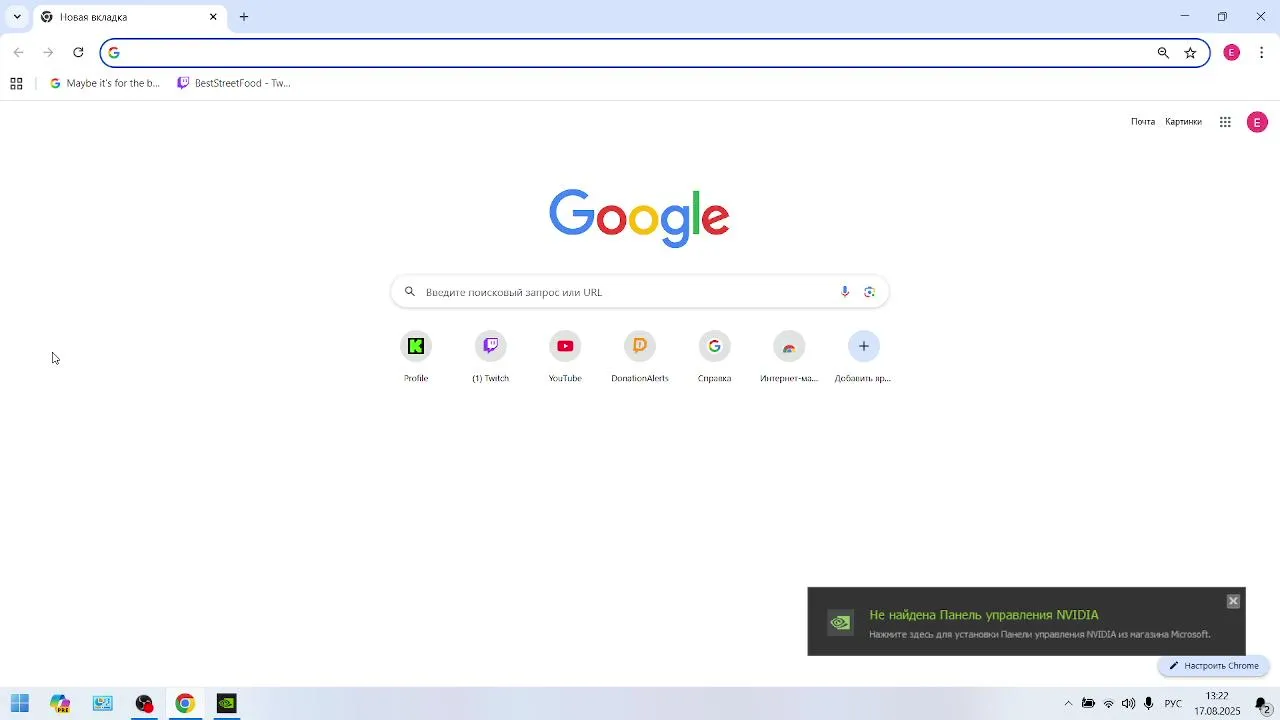
Task: Open the Chrome profile avatar in toolbar
Action: (x=1232, y=53)
